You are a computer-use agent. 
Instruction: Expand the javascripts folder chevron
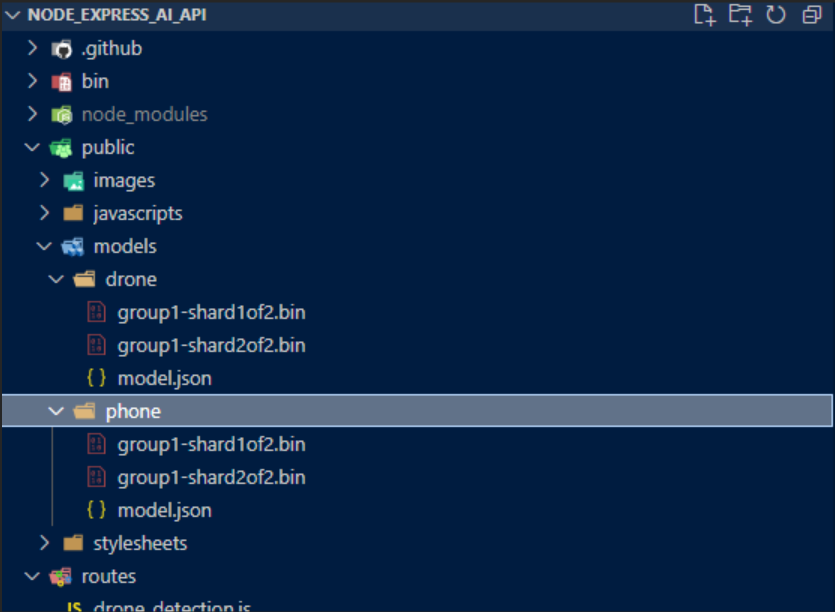[45, 214]
